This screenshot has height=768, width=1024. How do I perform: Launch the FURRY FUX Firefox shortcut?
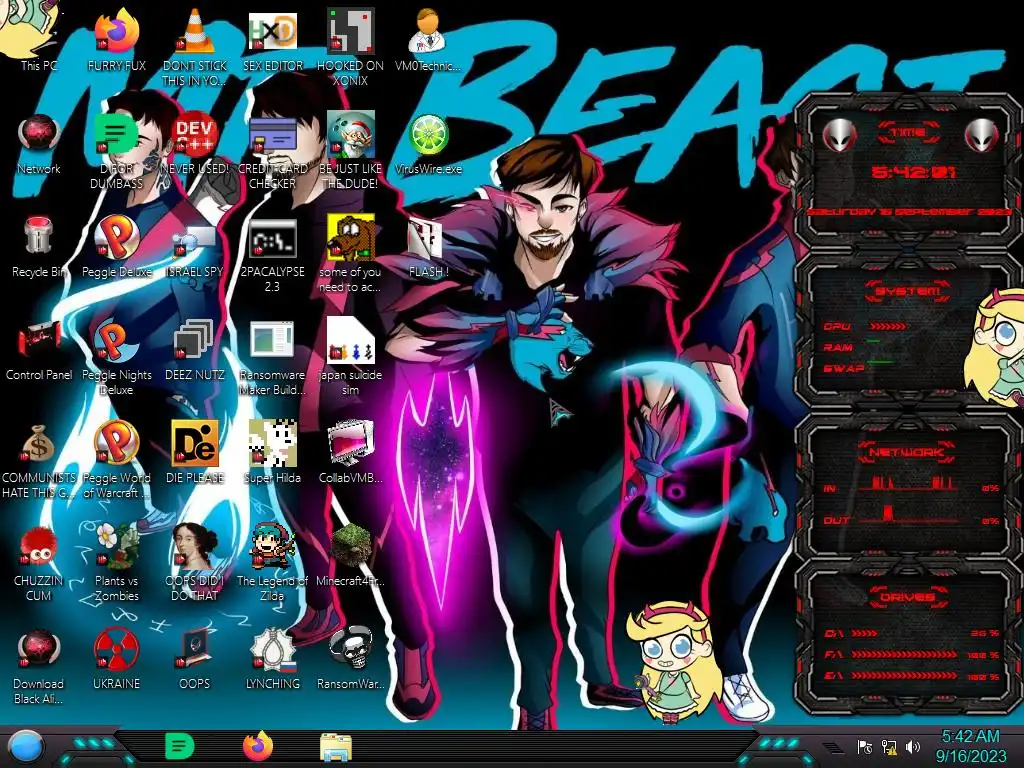tap(116, 39)
